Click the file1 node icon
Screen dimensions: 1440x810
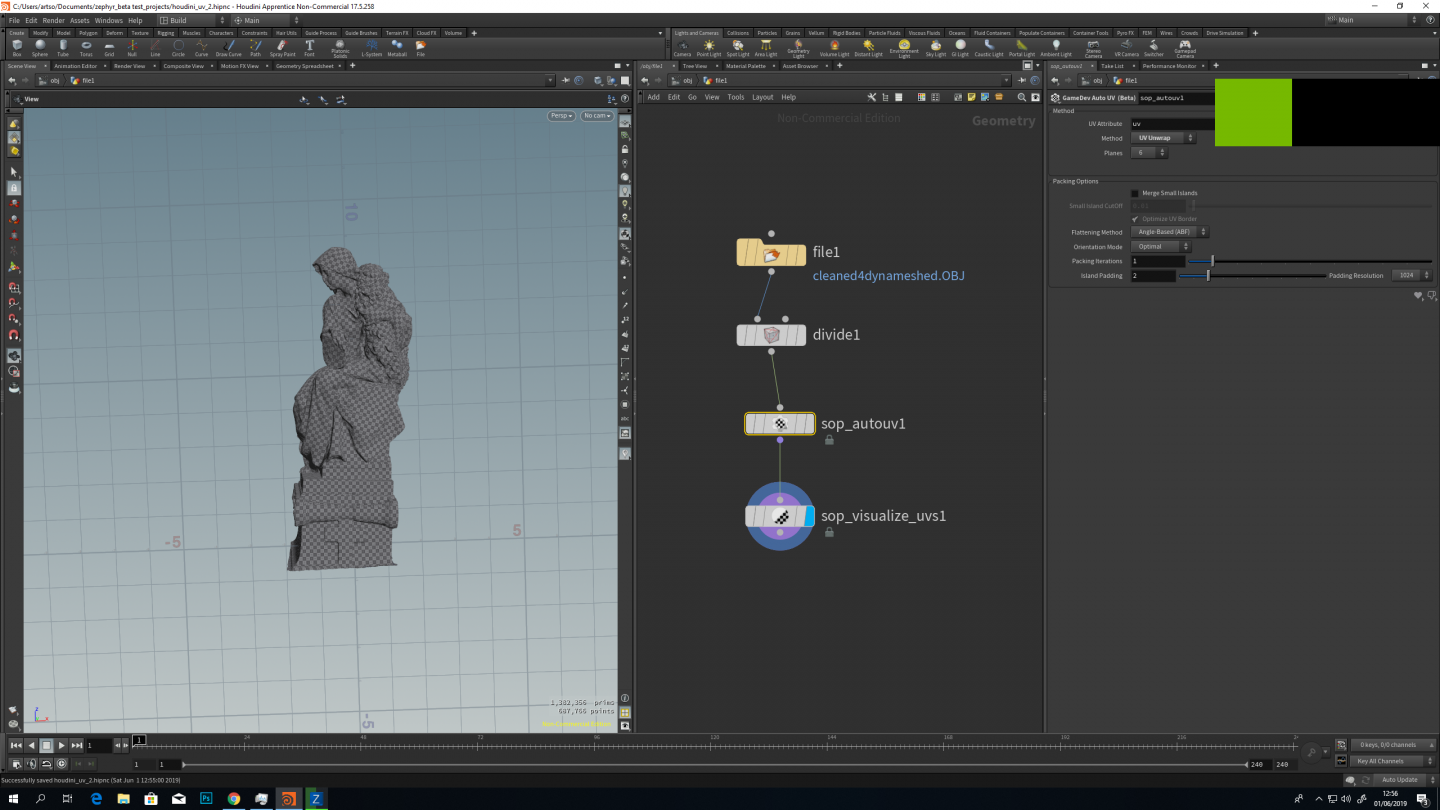[x=770, y=253]
